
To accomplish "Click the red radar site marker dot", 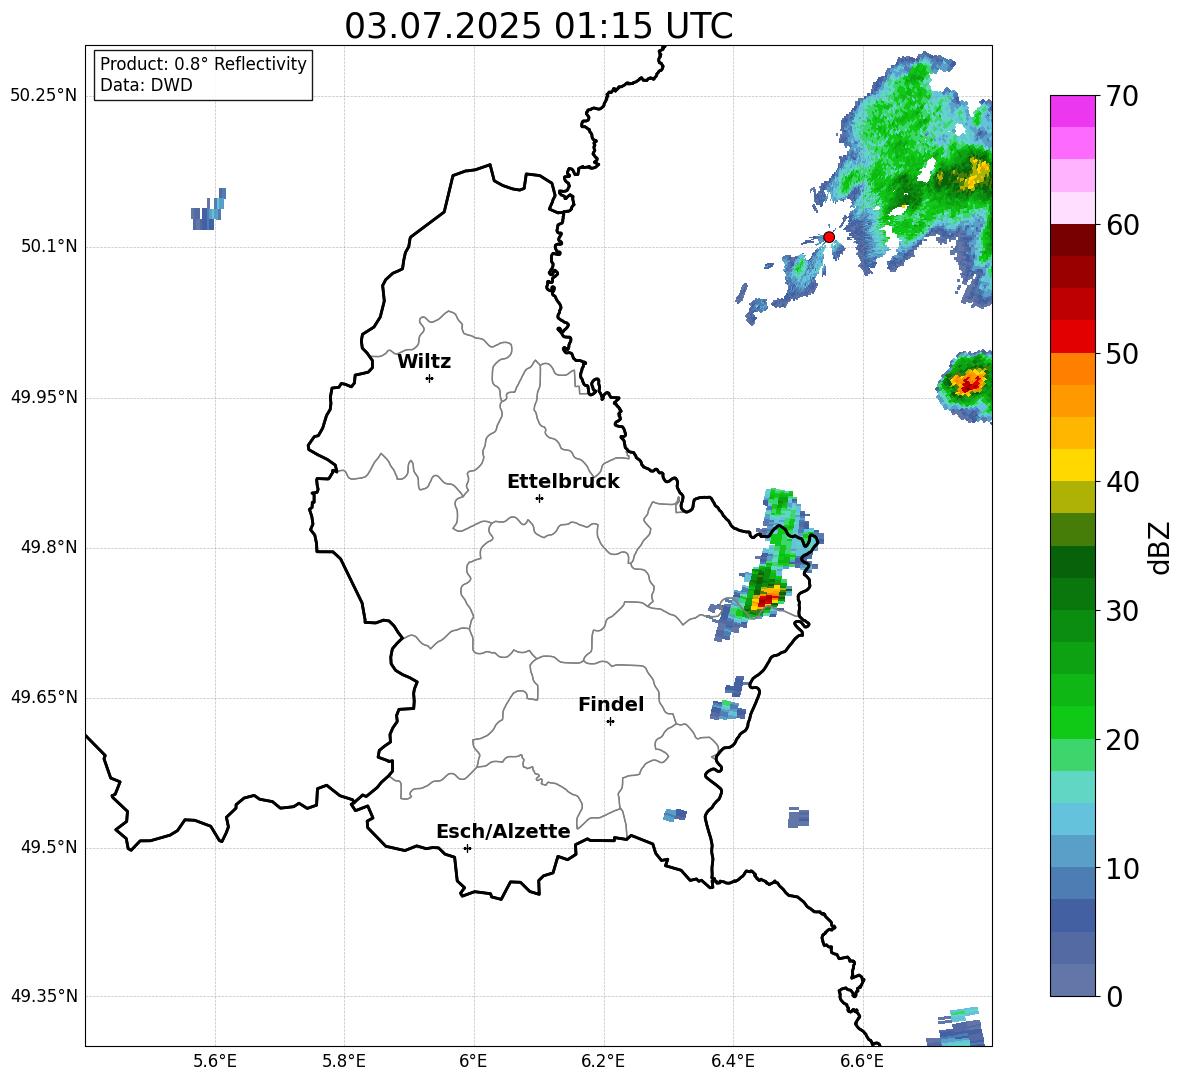I will point(828,237).
